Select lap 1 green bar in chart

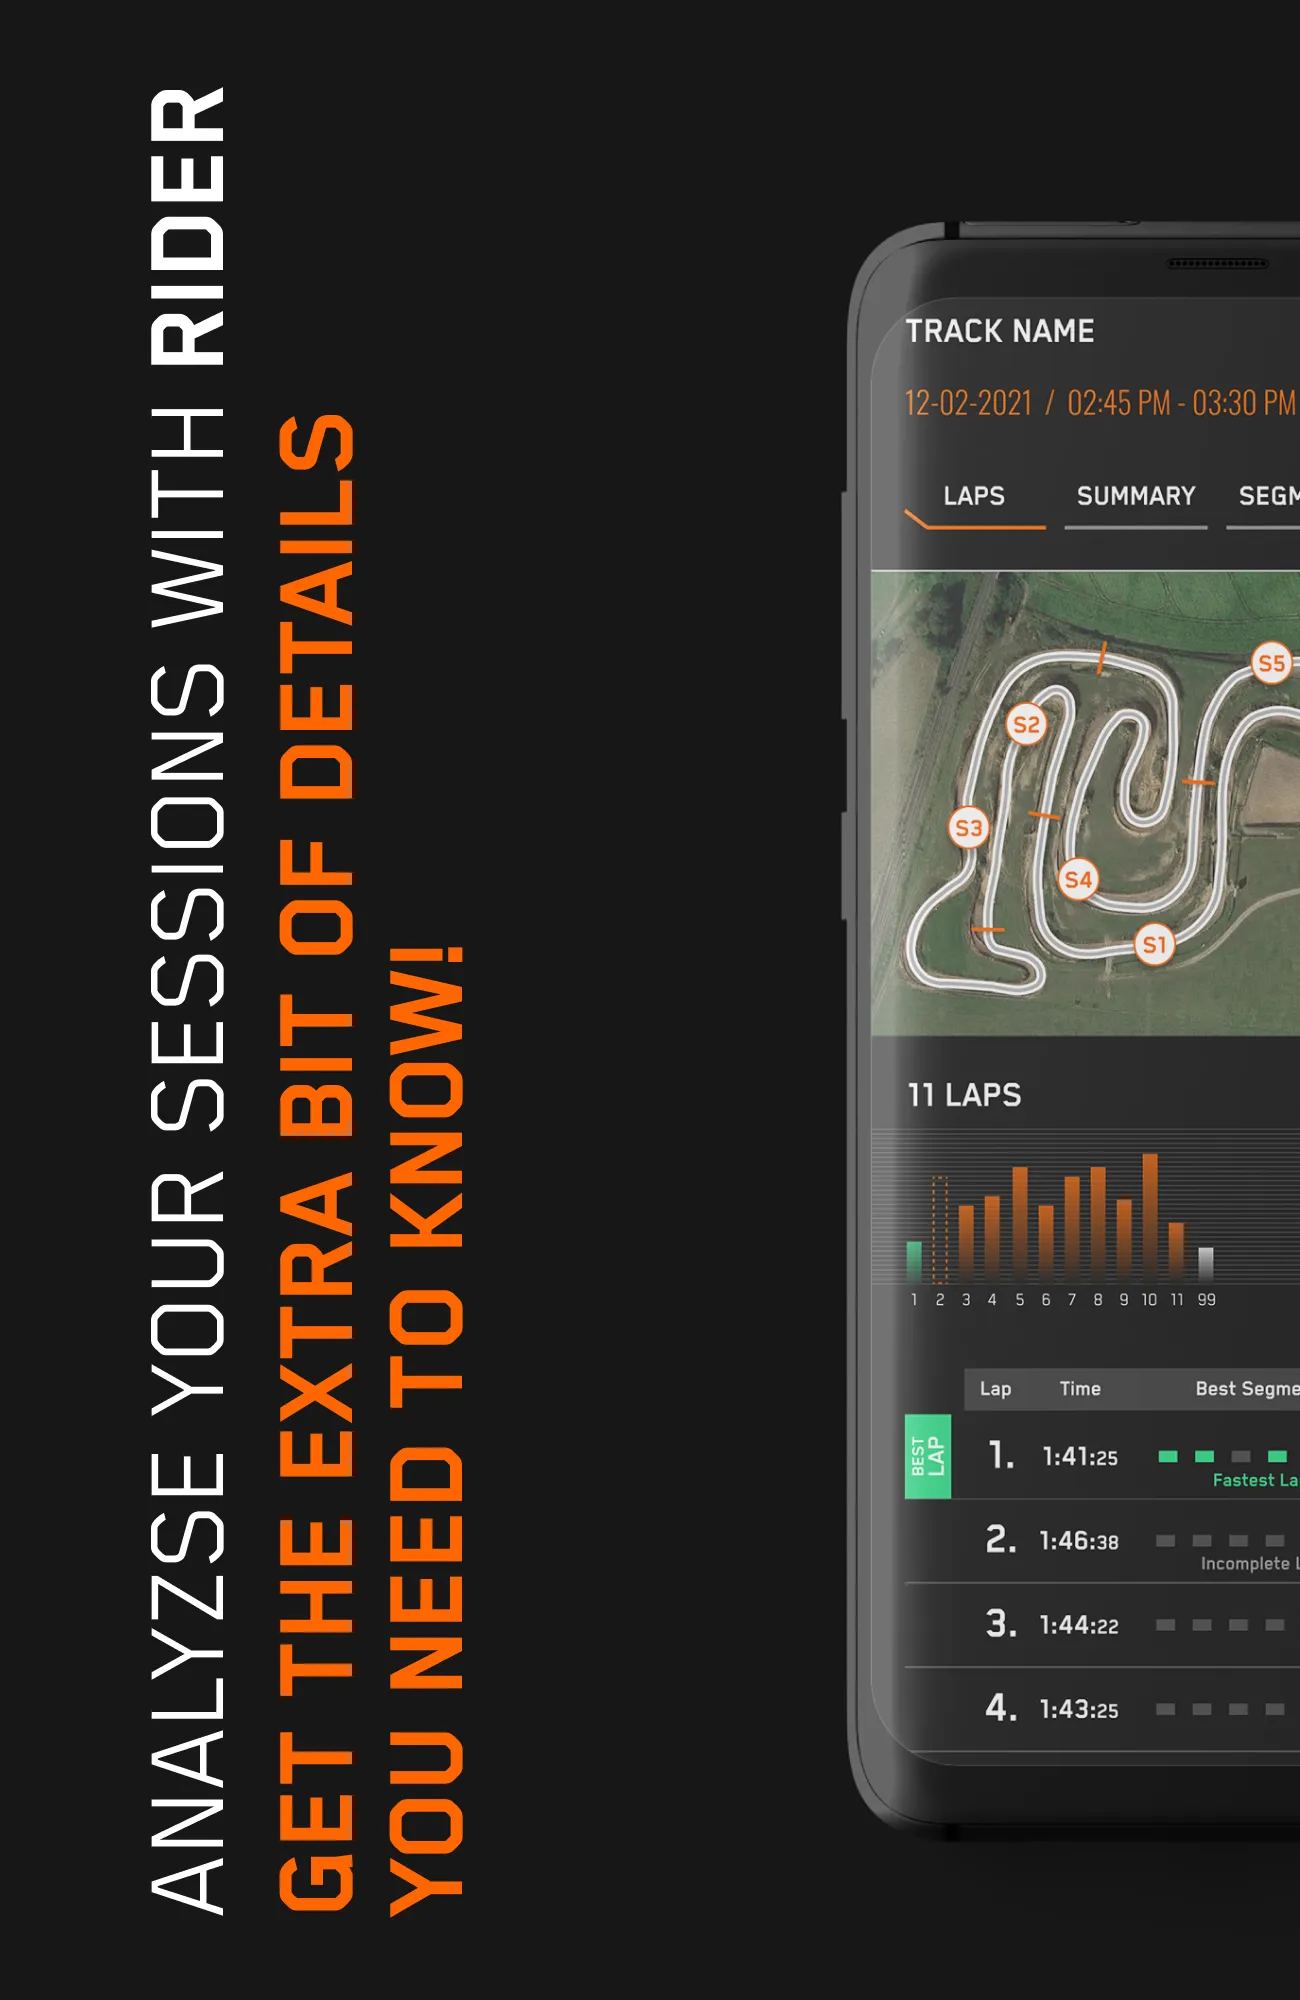(x=914, y=1262)
